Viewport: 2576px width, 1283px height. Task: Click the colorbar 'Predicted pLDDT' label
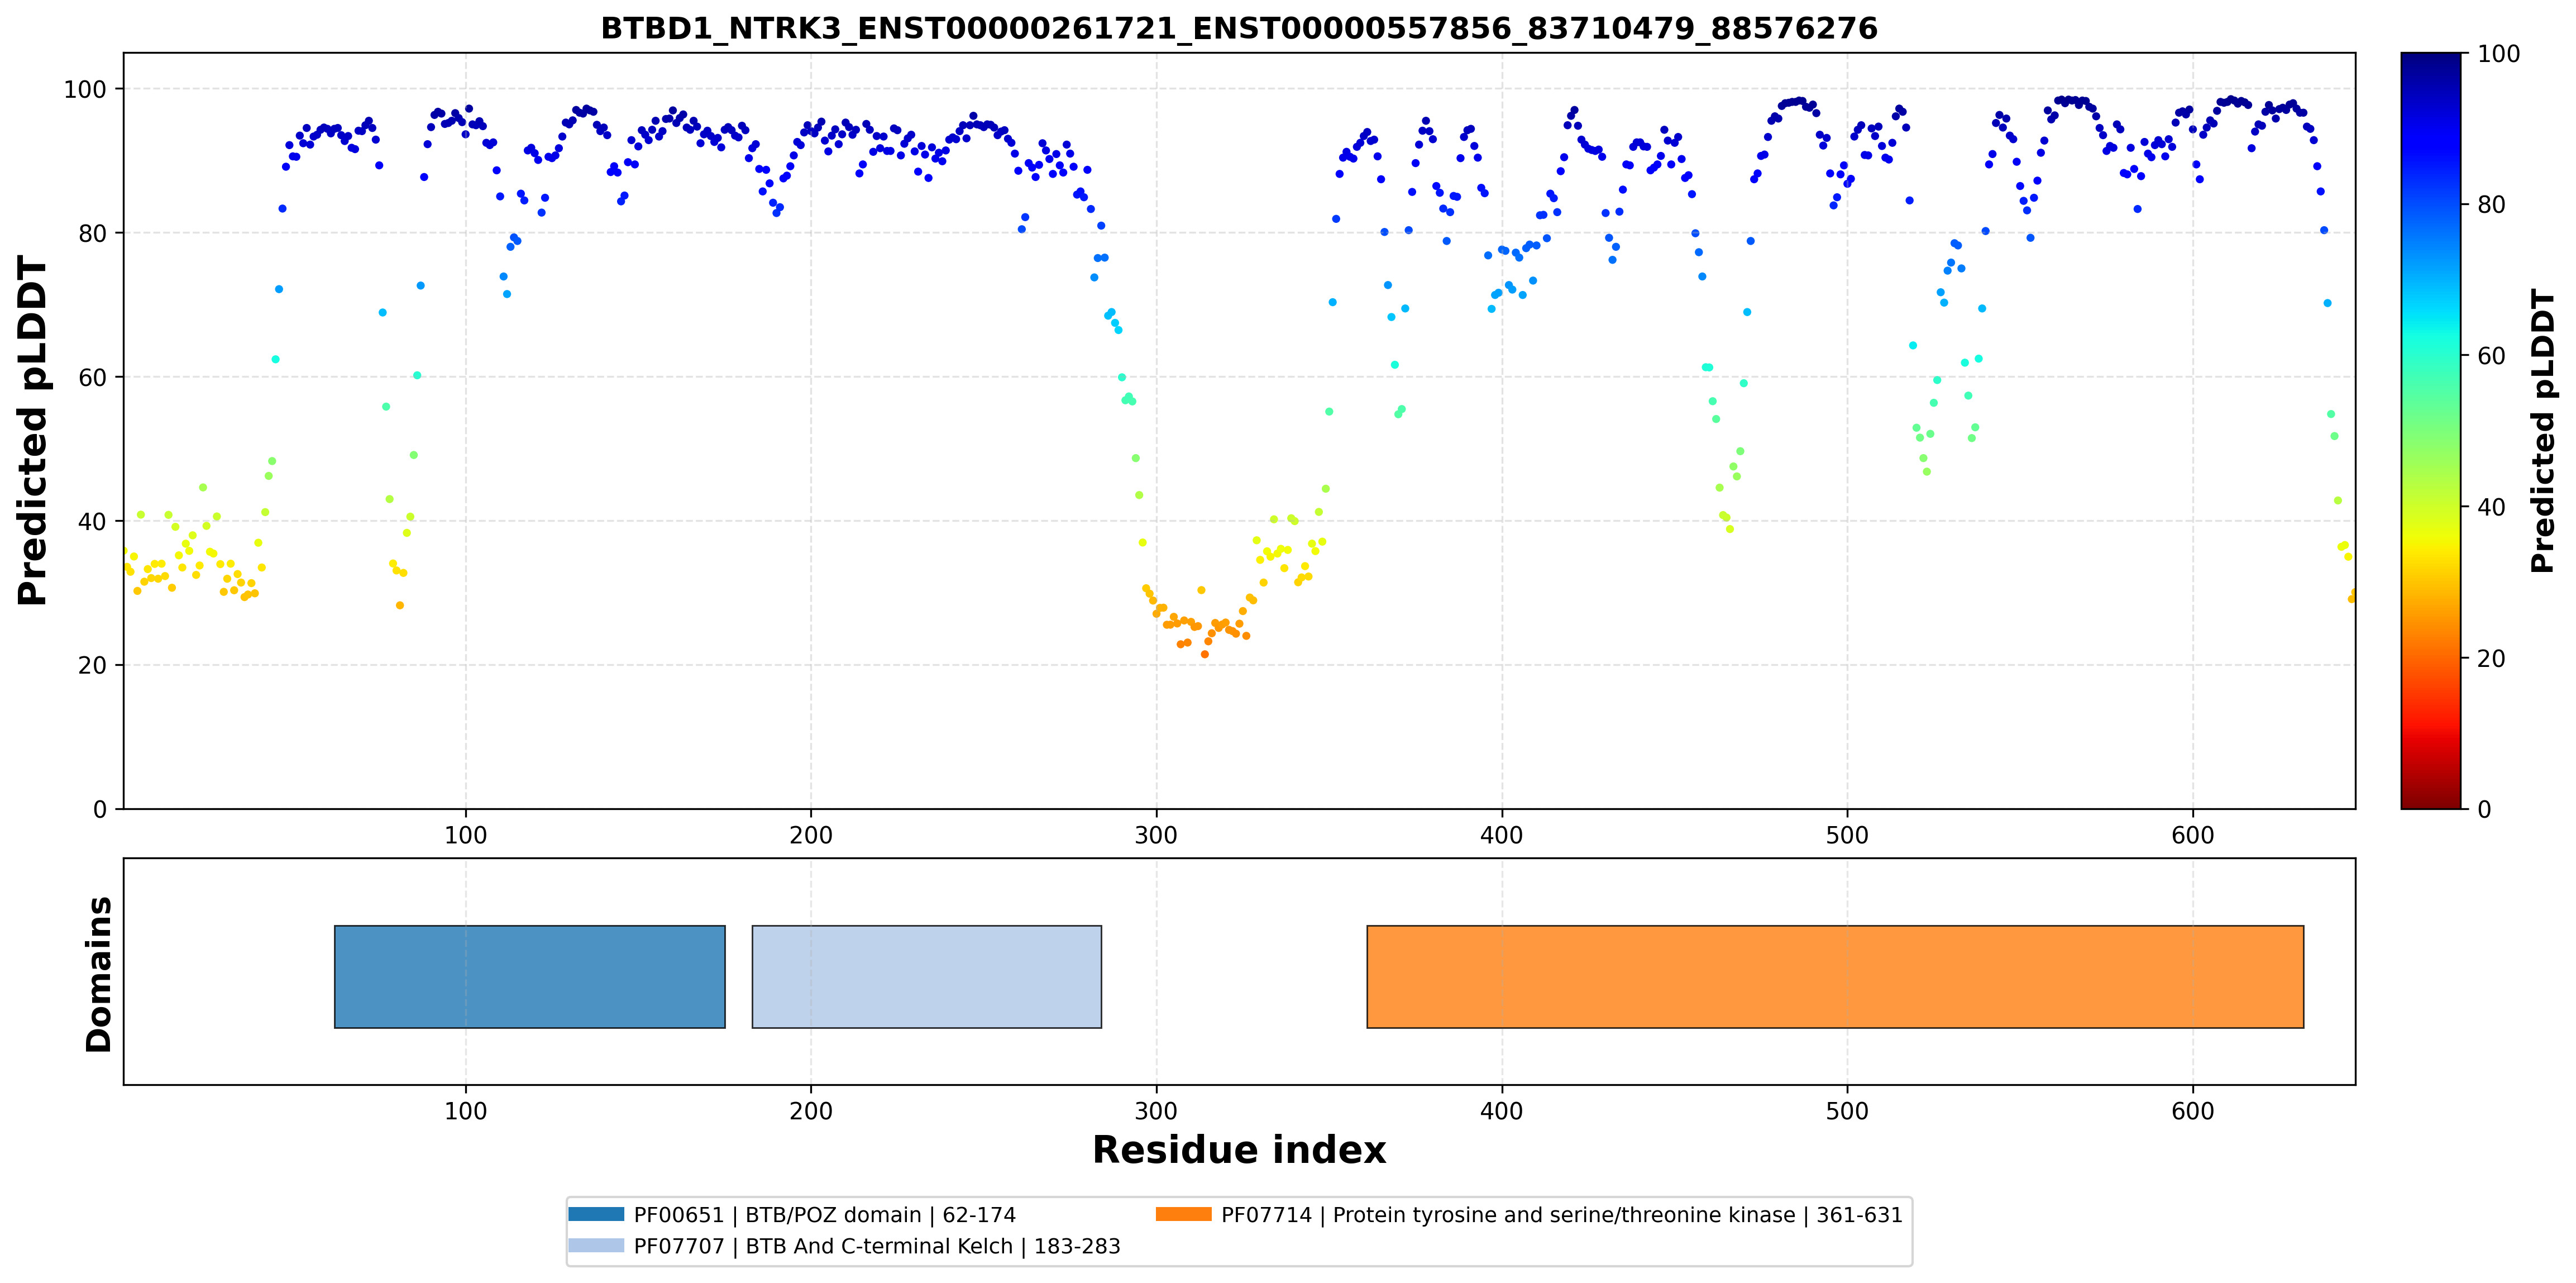point(2542,431)
